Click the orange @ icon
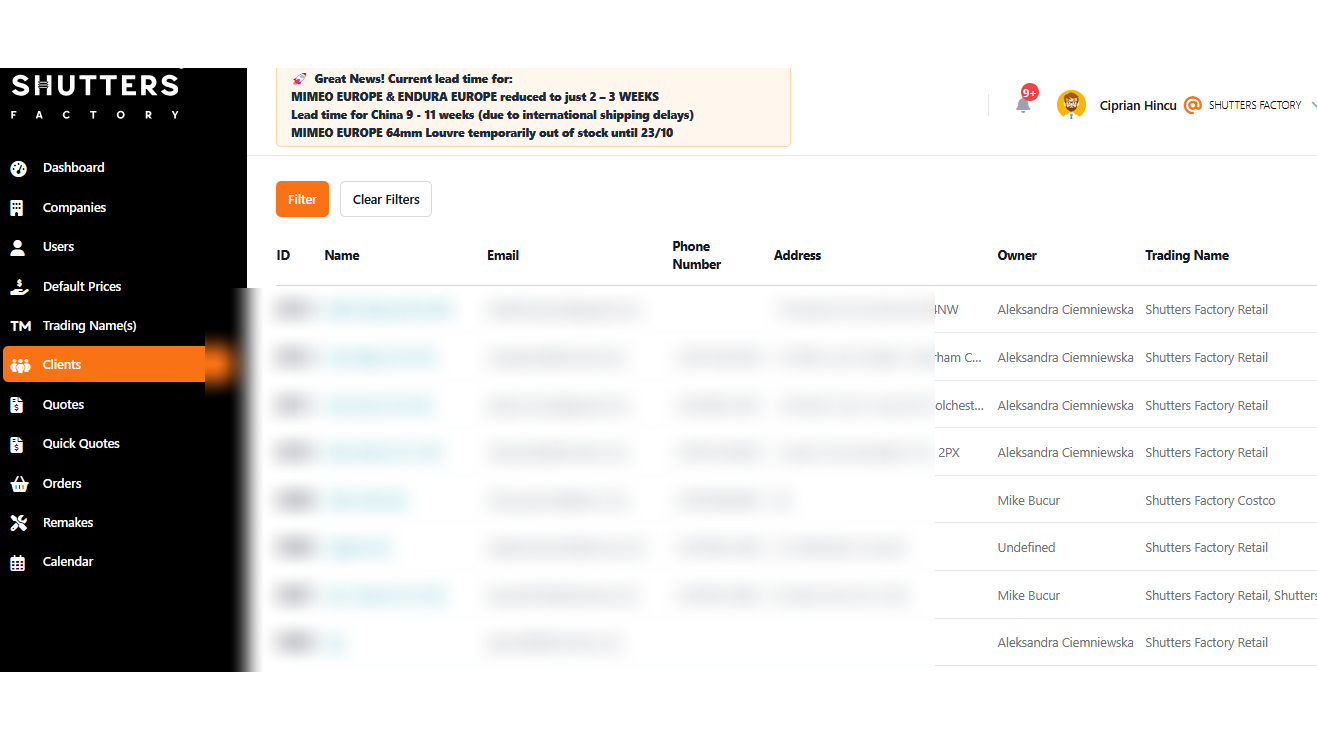This screenshot has width=1317, height=741. (1192, 105)
